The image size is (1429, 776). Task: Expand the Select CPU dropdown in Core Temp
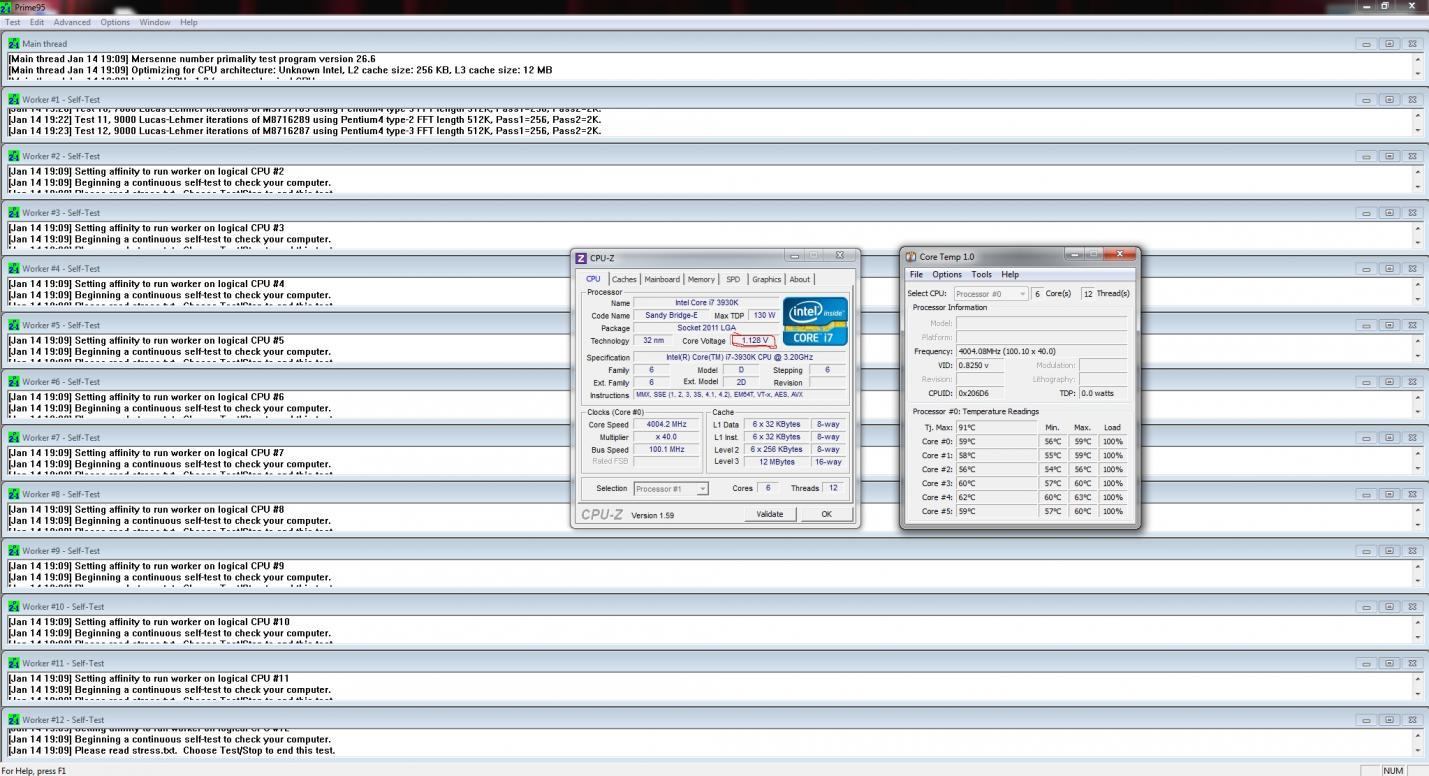[x=990, y=294]
